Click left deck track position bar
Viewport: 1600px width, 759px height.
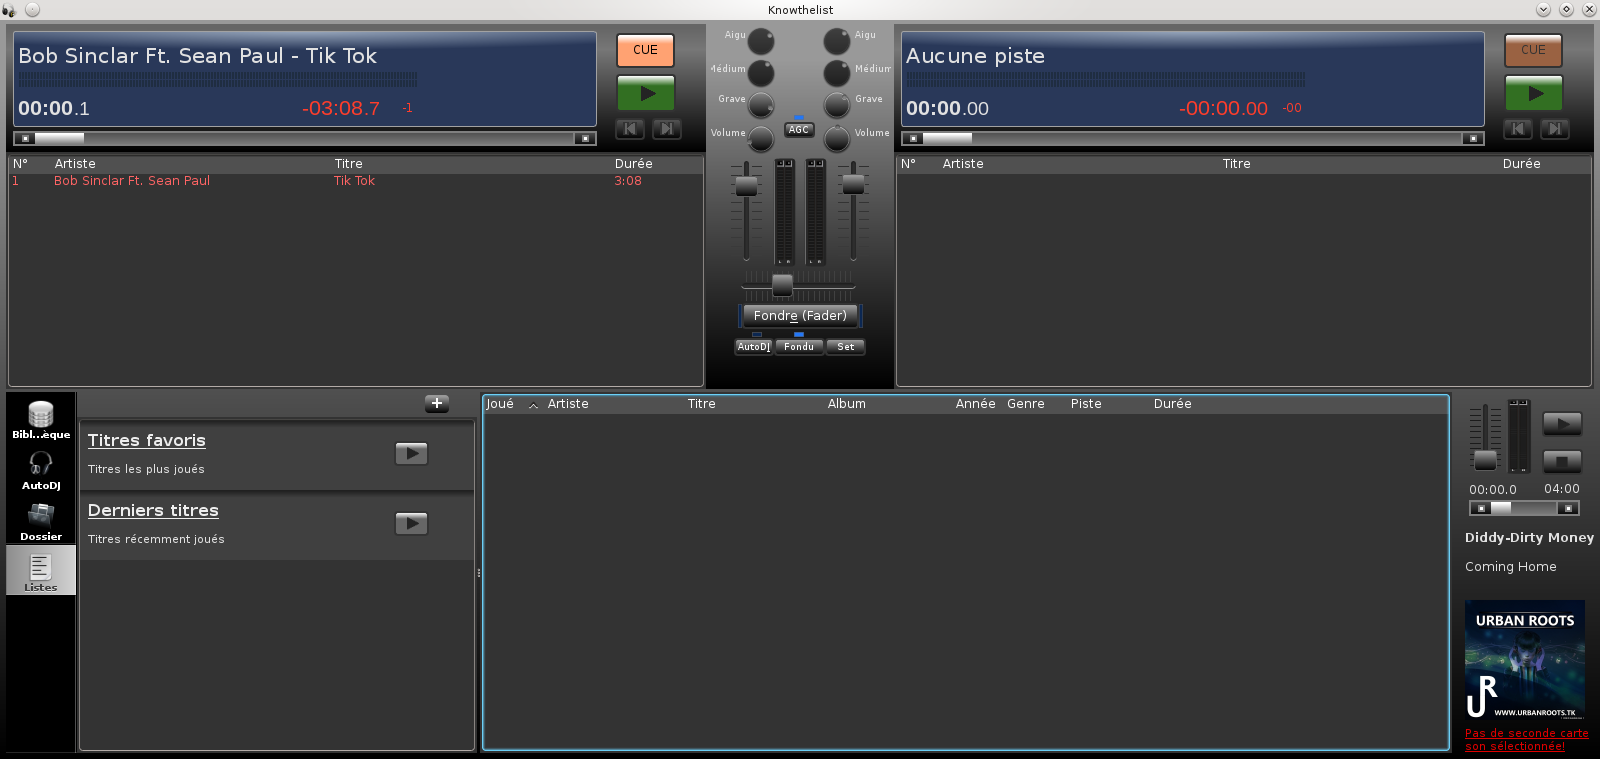pyautogui.click(x=305, y=138)
